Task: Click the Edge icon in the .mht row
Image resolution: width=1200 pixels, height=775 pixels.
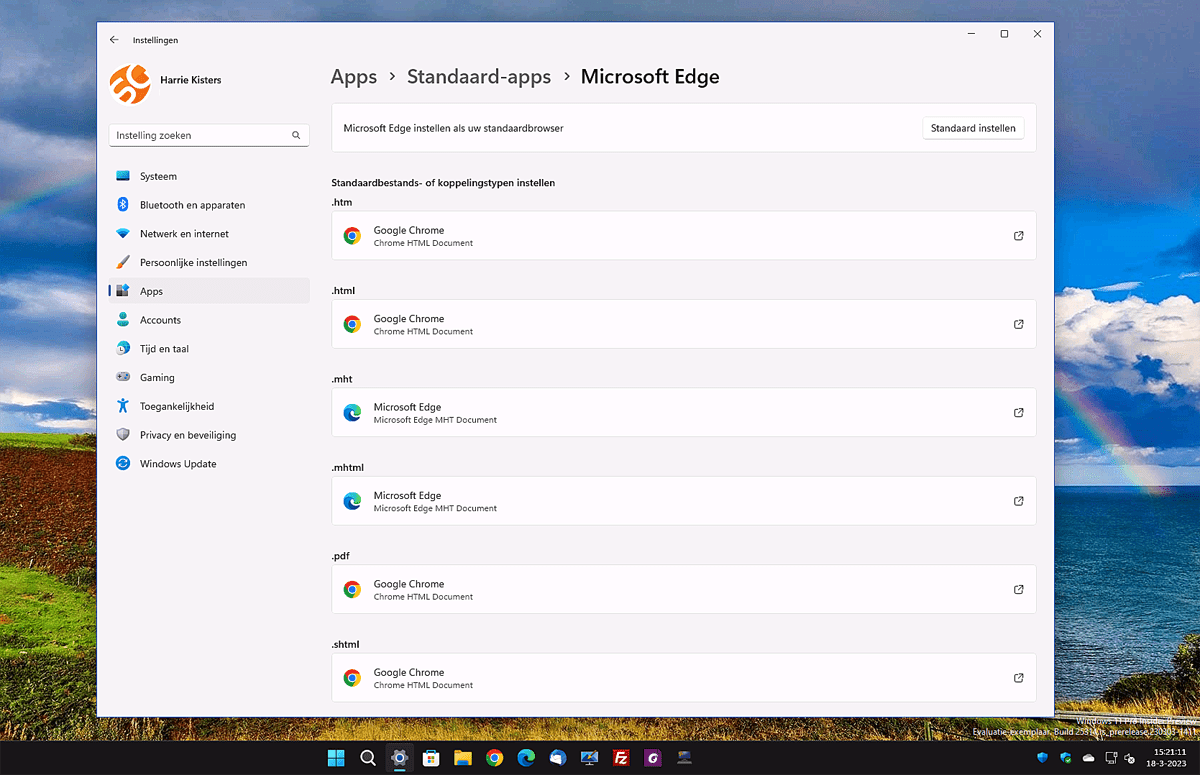Action: [x=352, y=413]
